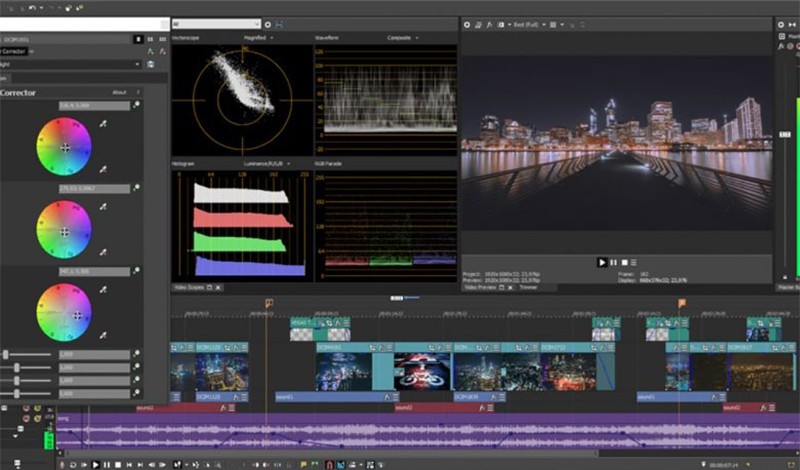
Task: Click the undo arrow in top toolbar
Action: tap(34, 7)
